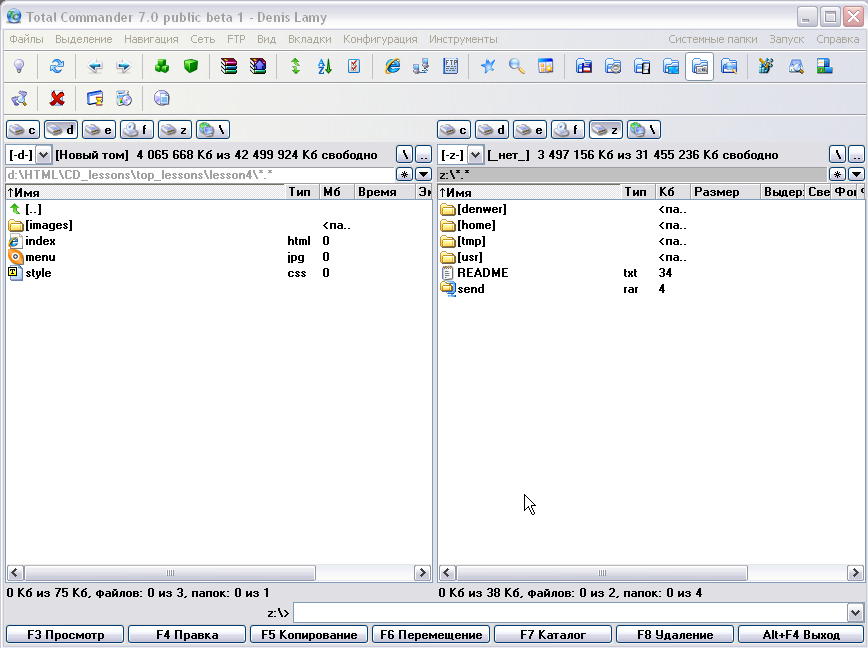Select drive f in the right panel

[568, 130]
